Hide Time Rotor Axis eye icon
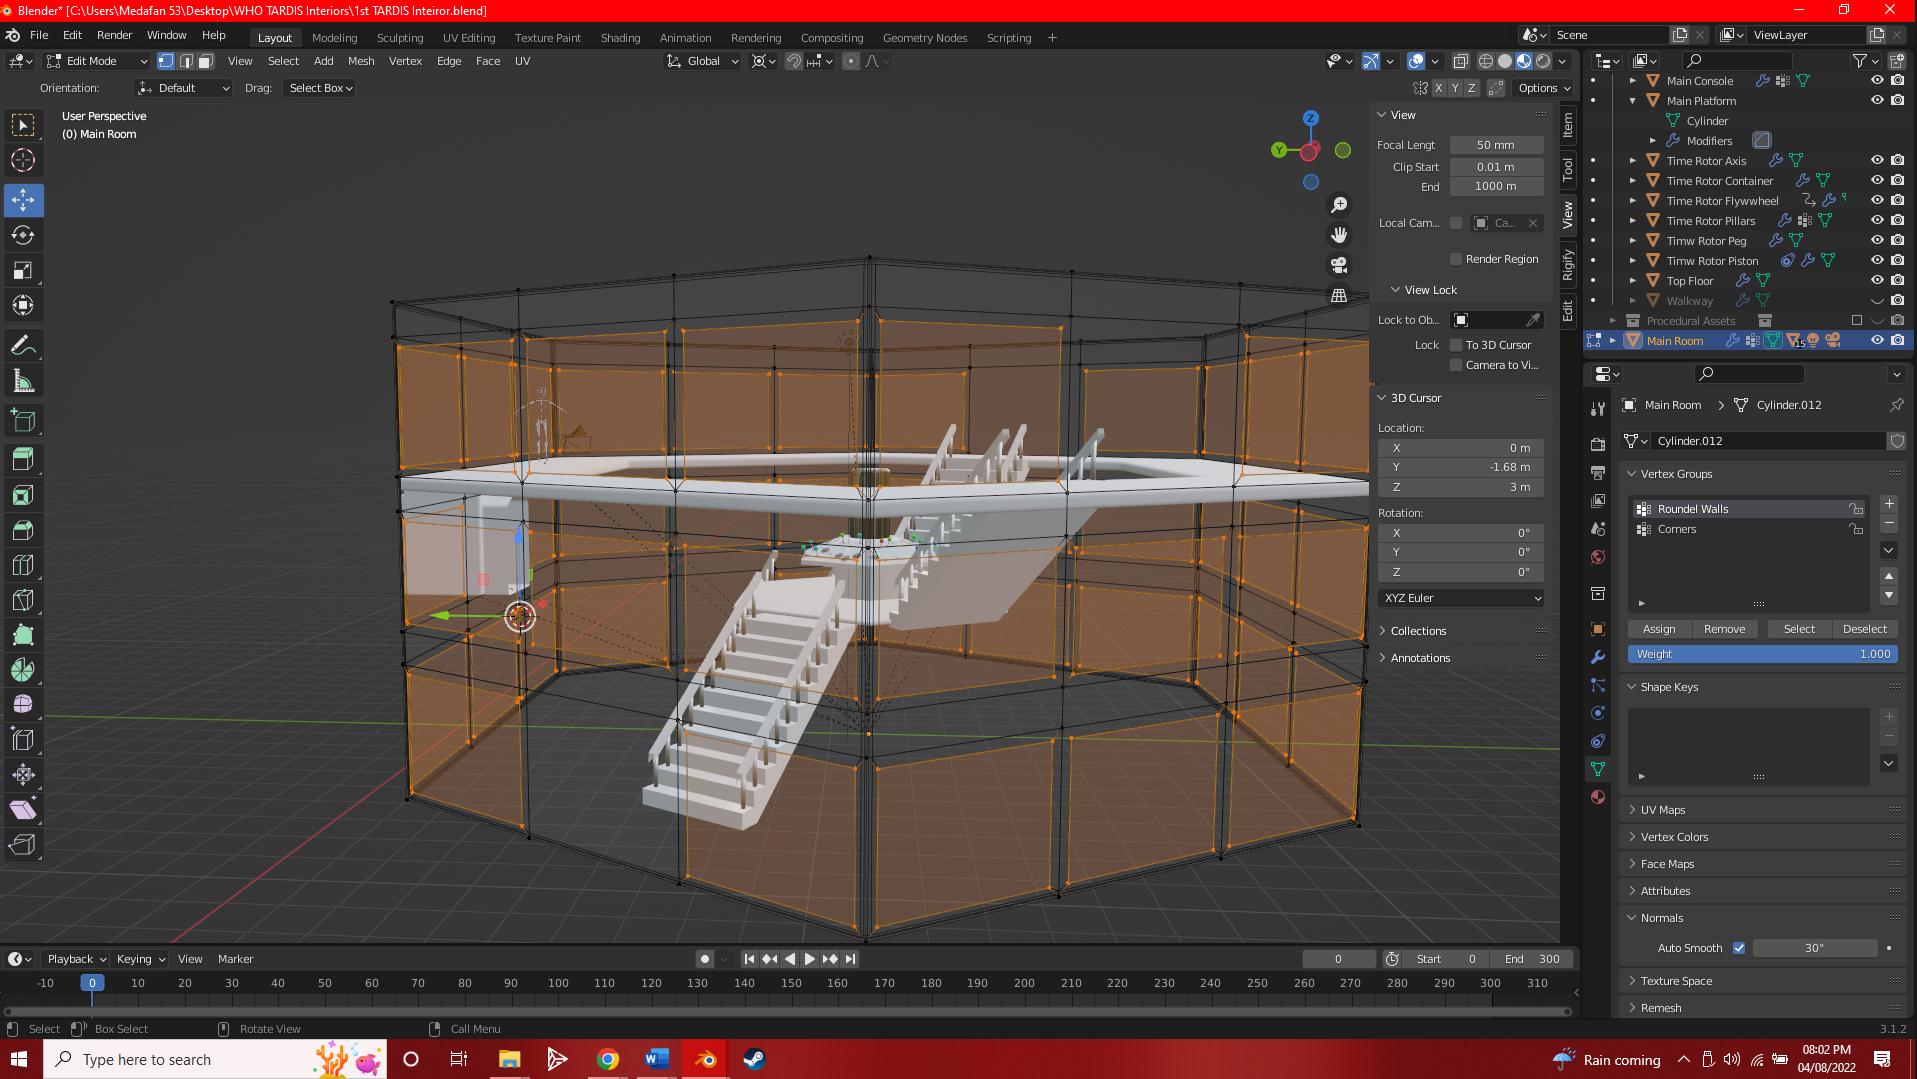 (x=1877, y=161)
